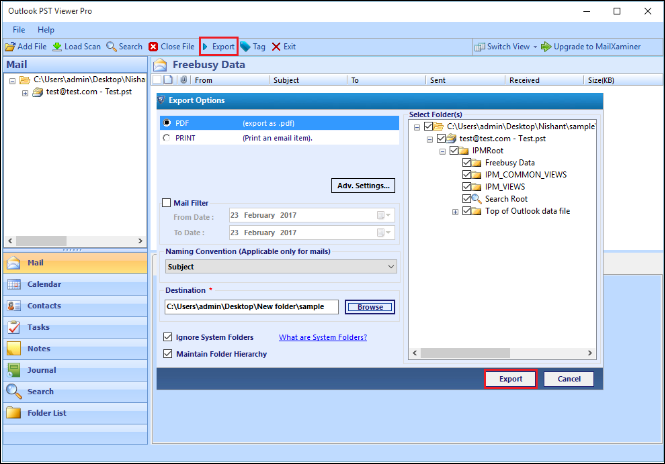Viewport: 665px width, 464px height.
Task: Uncheck the IPM_VIEWS folder checkbox
Action: point(467,187)
